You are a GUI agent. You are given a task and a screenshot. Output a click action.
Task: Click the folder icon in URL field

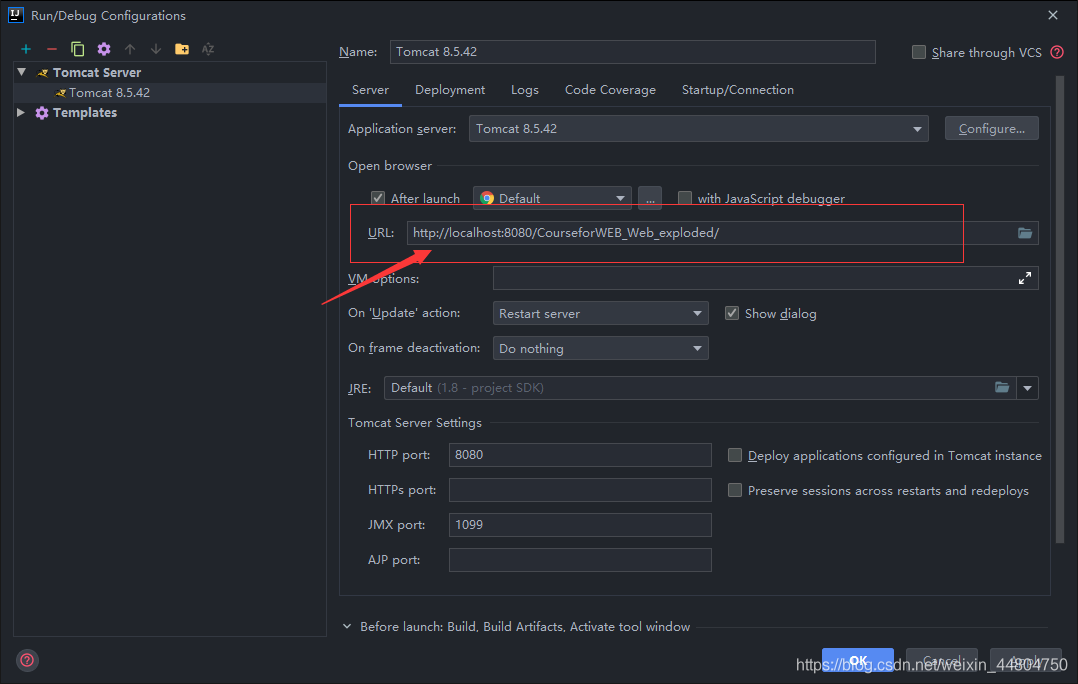click(x=1024, y=233)
